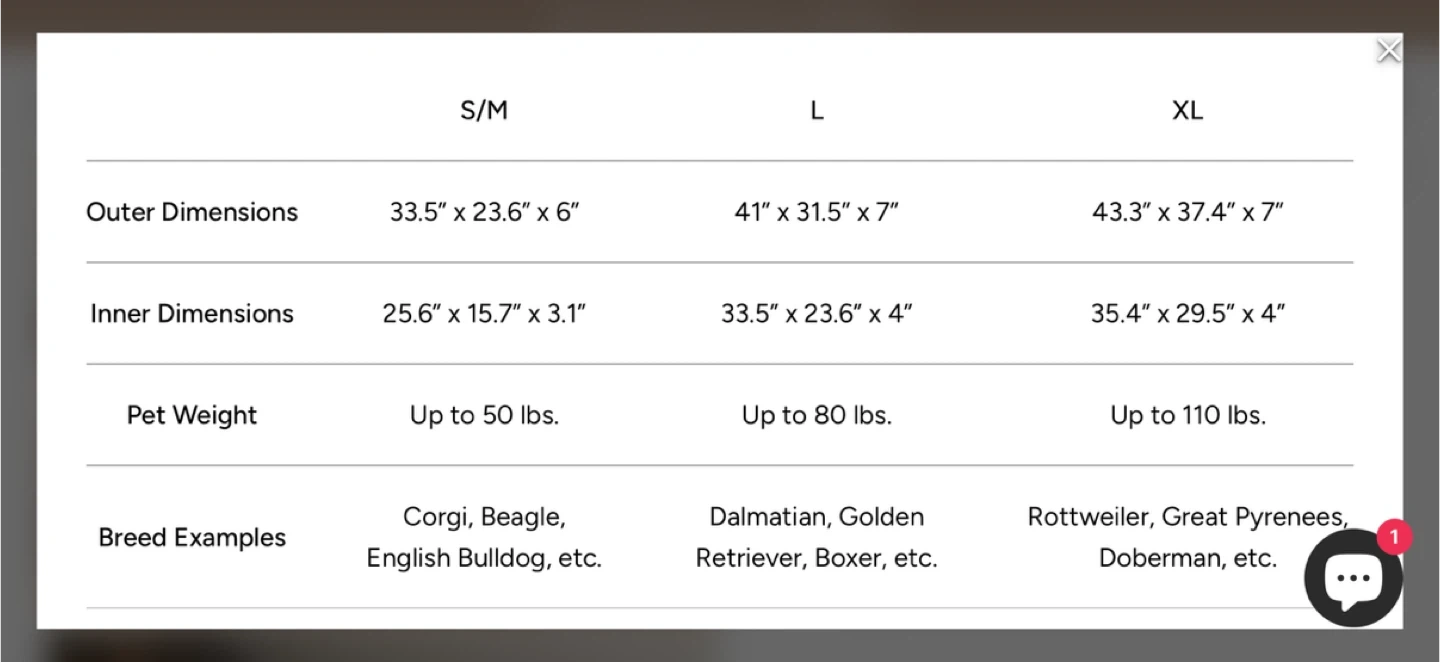Click the "Up to 80 lbs." cell

click(x=816, y=415)
